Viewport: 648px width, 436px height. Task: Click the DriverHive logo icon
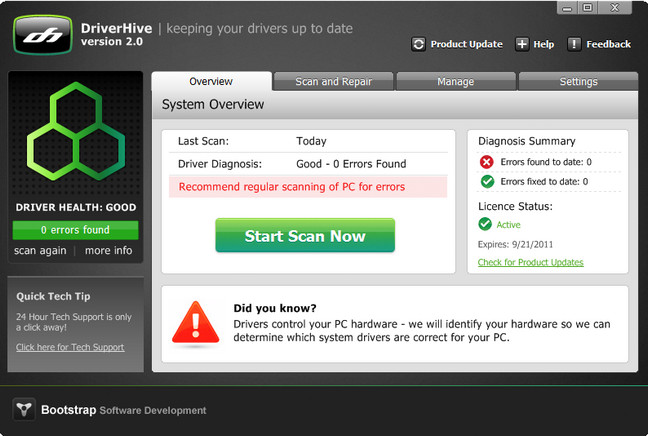pos(42,32)
